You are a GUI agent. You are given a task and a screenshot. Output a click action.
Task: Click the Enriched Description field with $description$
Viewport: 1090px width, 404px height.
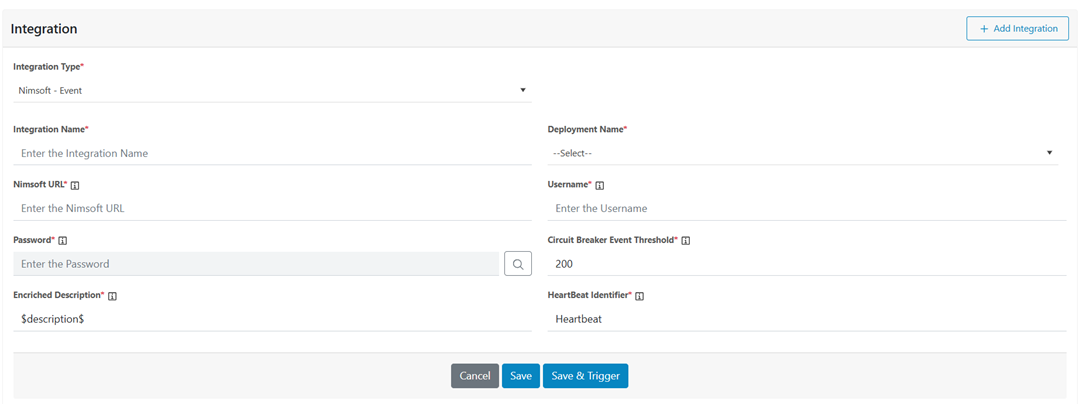point(271,319)
